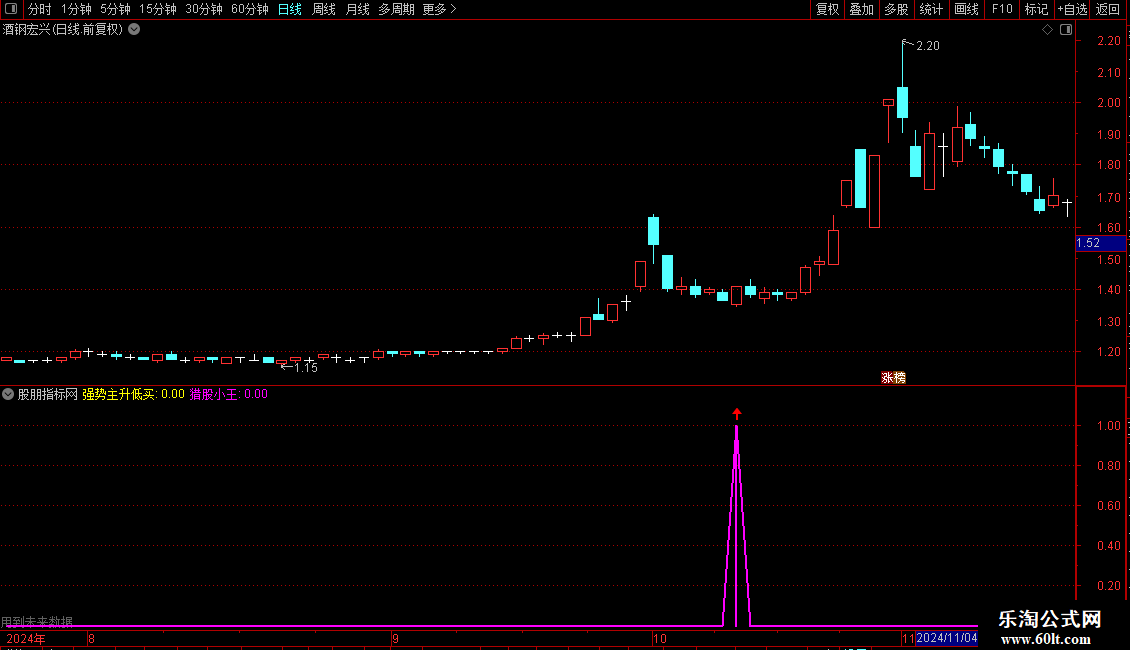This screenshot has height=650, width=1130.
Task: Open the 画线 drawing tools
Action: pos(966,9)
